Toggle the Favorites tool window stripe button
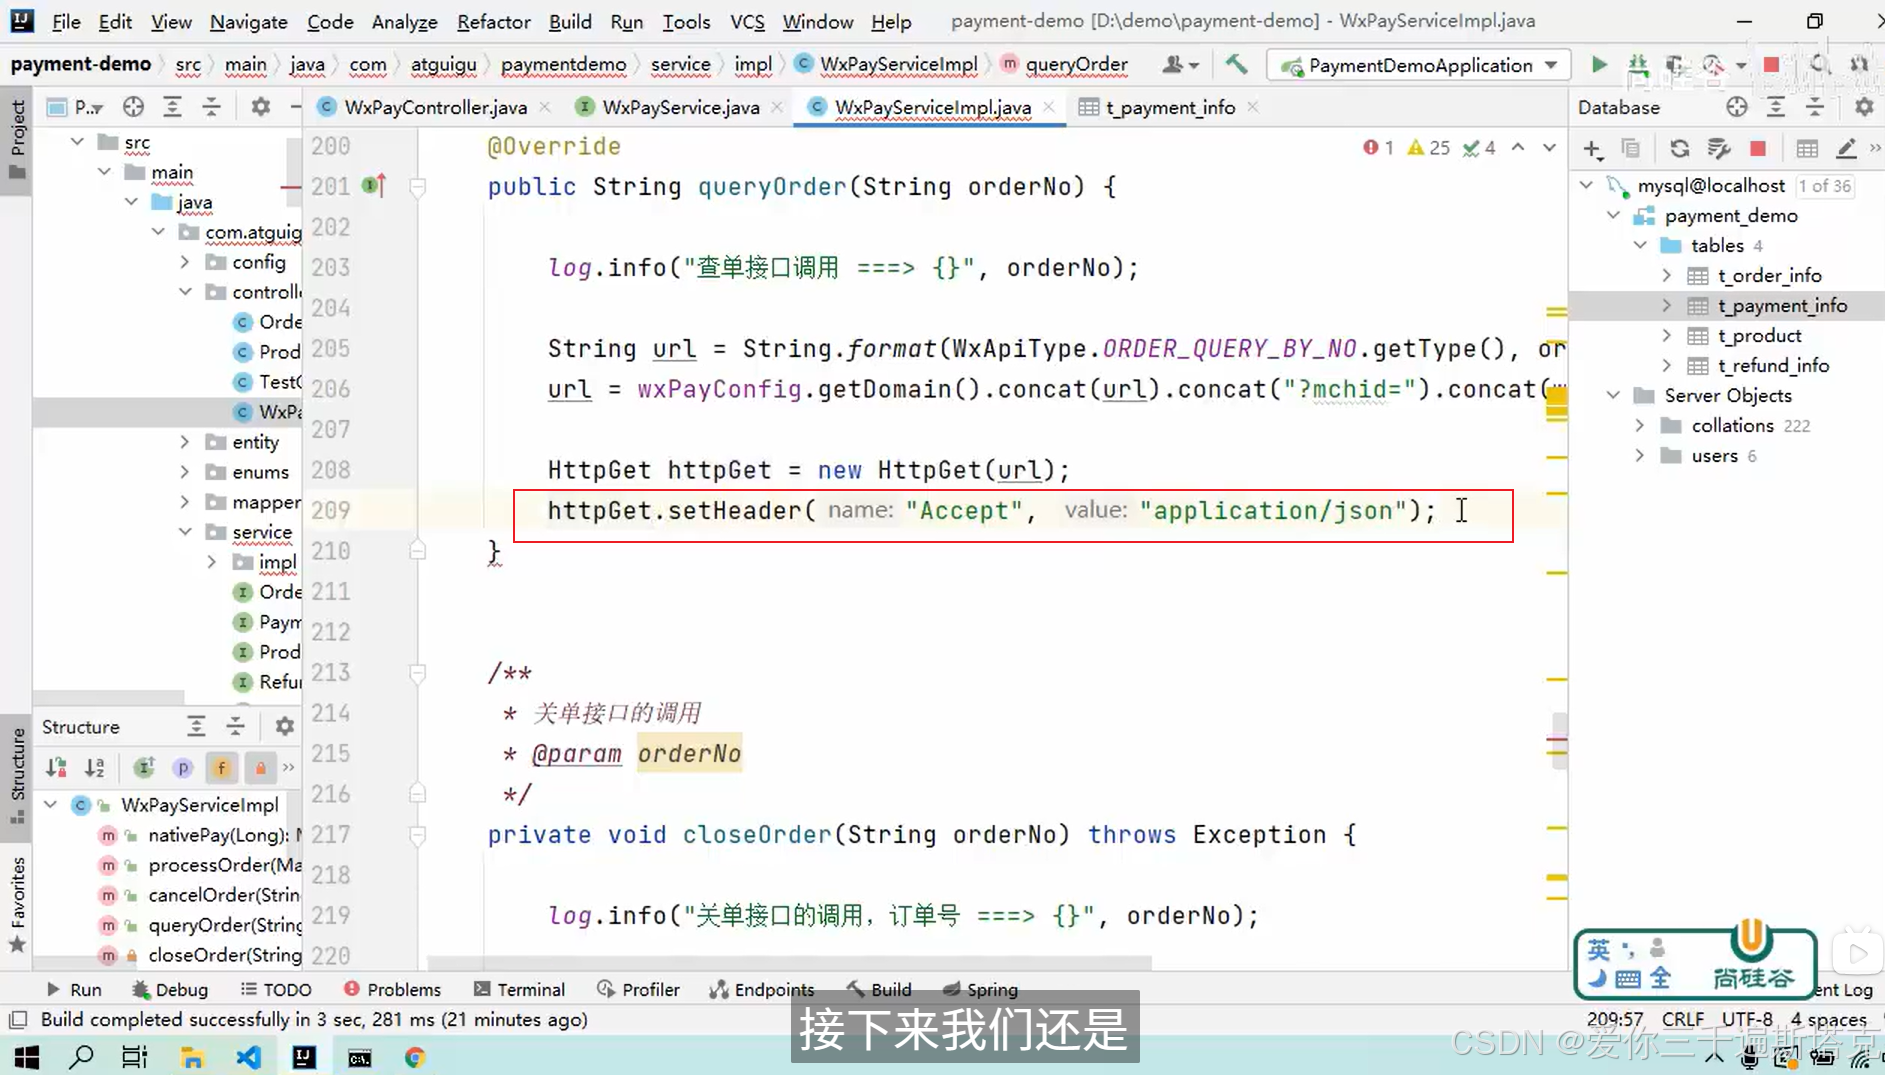 pos(16,904)
